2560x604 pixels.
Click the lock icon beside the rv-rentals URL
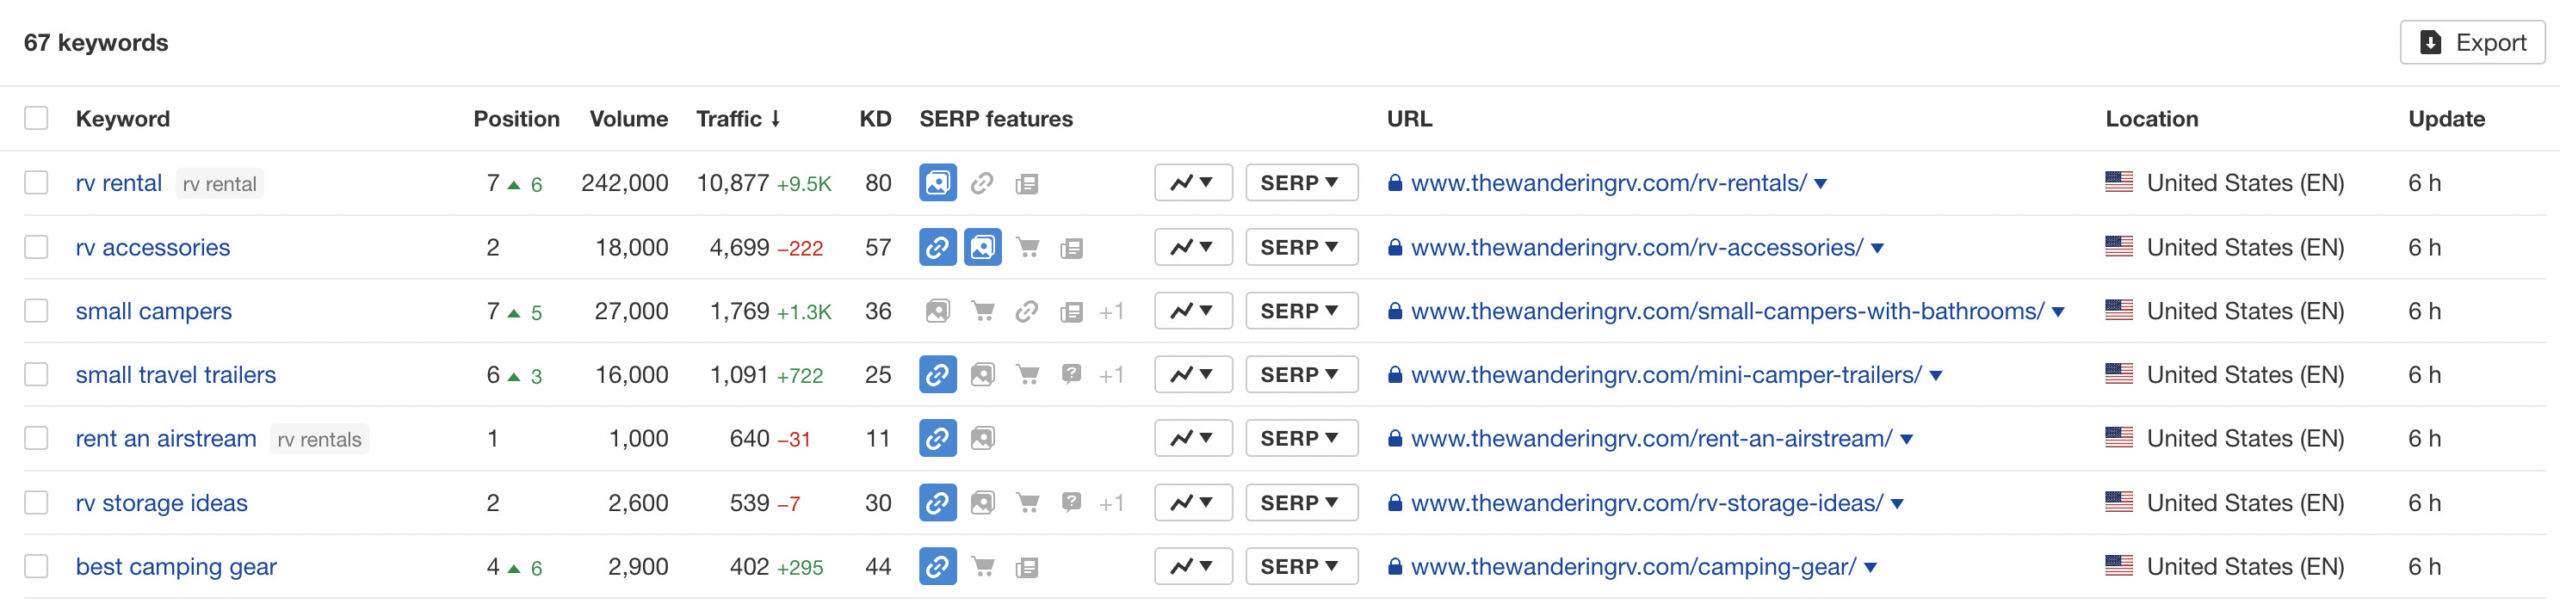(1394, 183)
